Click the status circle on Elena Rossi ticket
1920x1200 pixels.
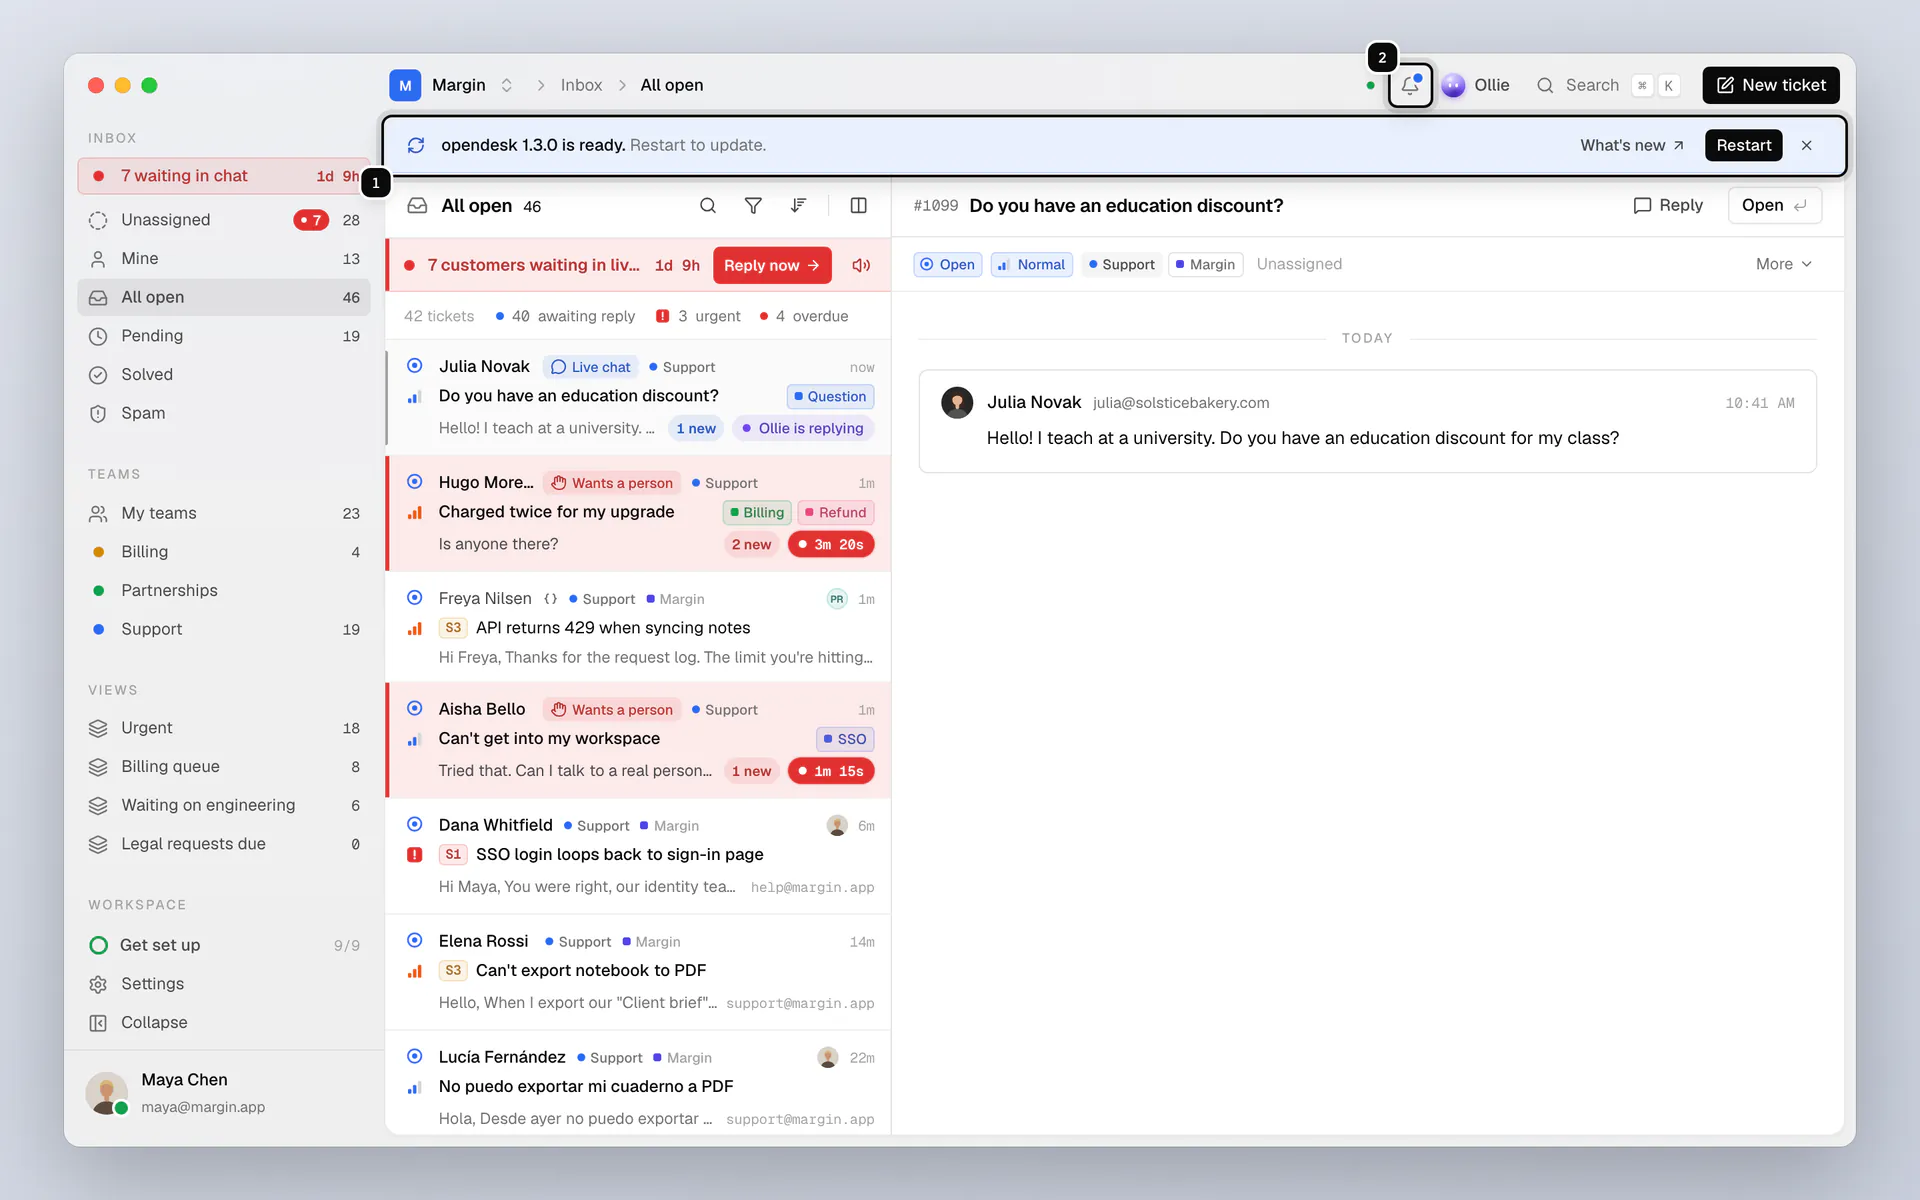point(414,940)
